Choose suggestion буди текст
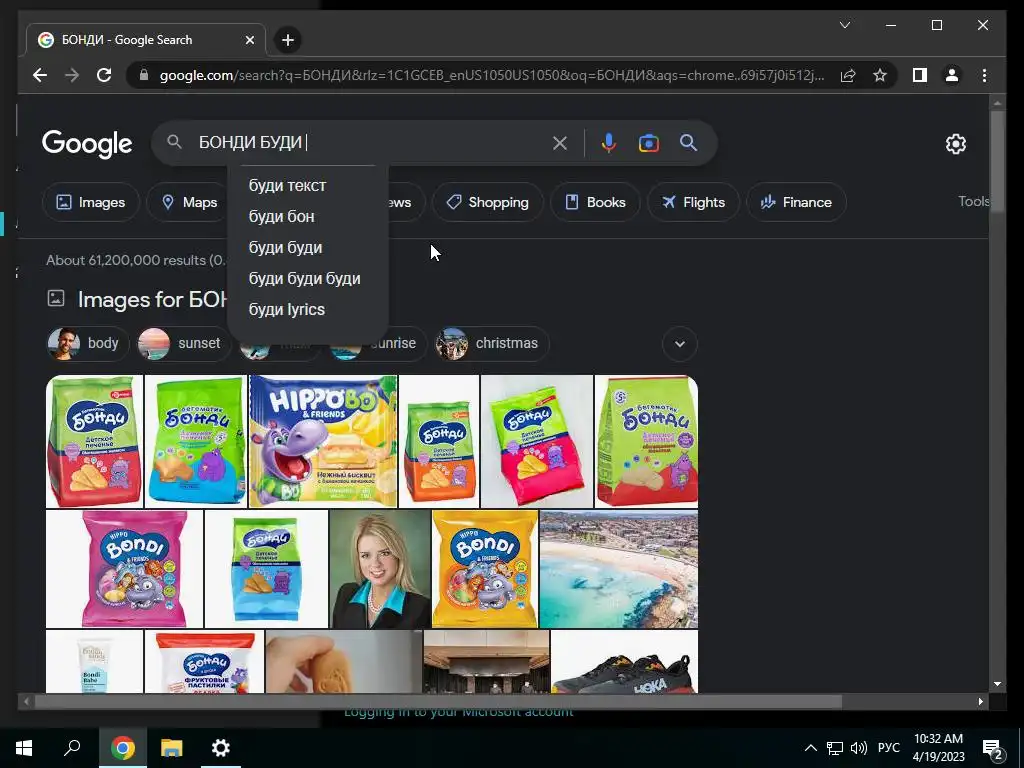The height and width of the screenshot is (768, 1024). point(308,185)
